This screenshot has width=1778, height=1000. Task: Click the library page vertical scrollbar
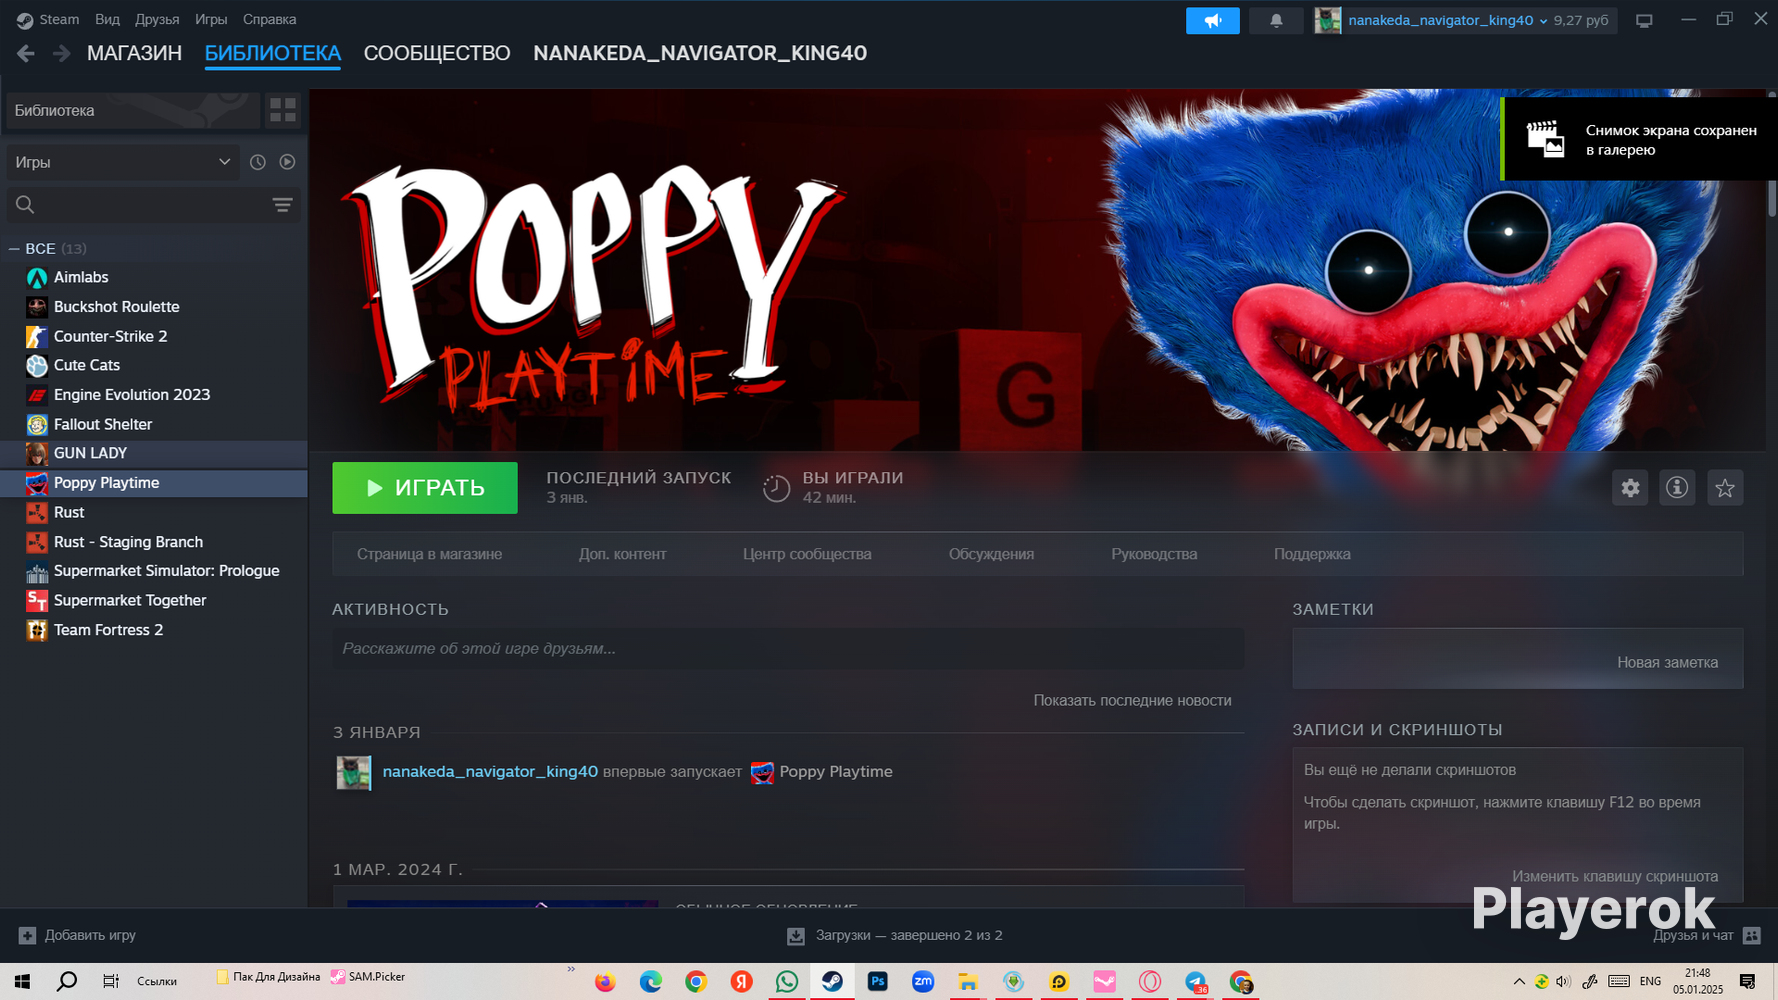point(1772,197)
